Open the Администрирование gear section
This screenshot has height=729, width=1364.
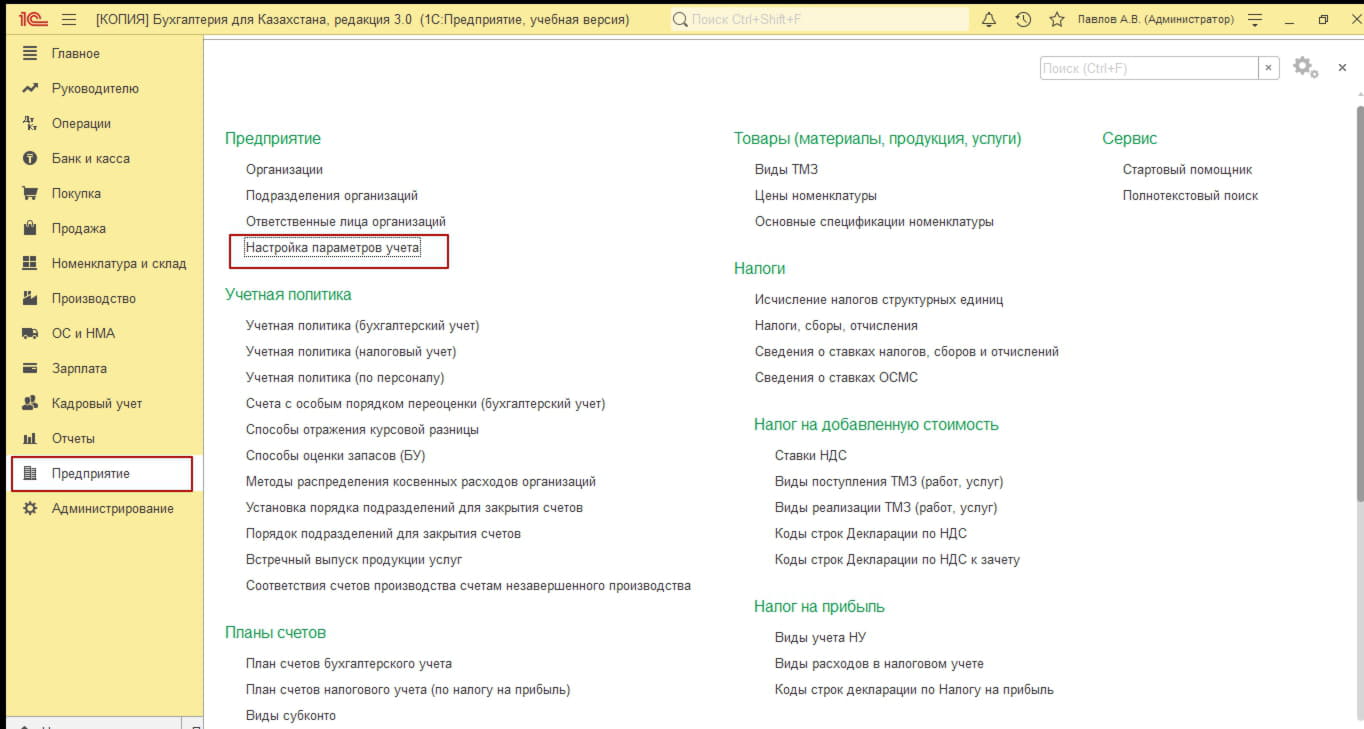(x=112, y=508)
